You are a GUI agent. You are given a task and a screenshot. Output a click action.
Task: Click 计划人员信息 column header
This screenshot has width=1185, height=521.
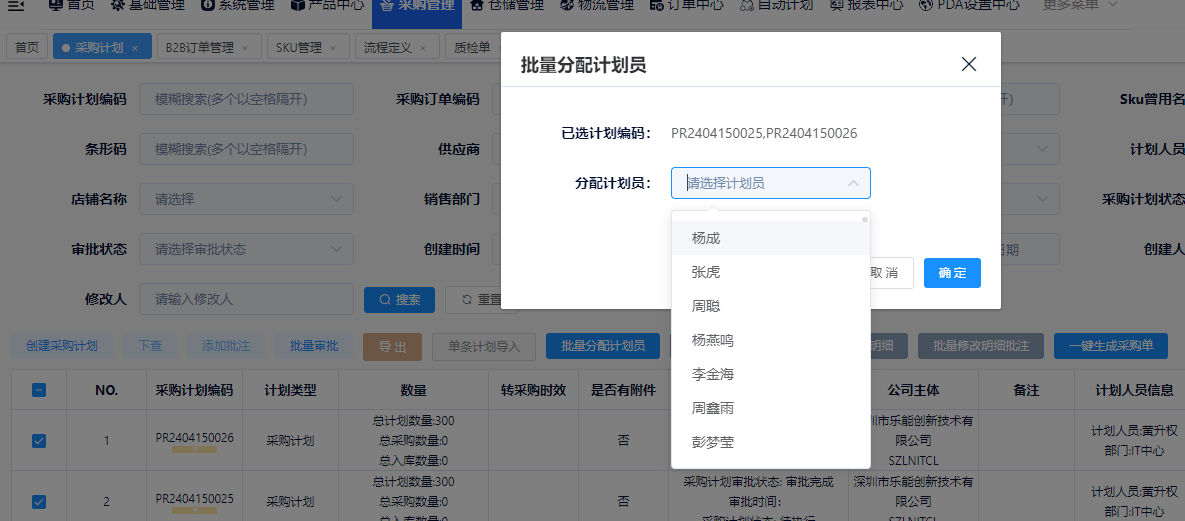coord(1134,390)
